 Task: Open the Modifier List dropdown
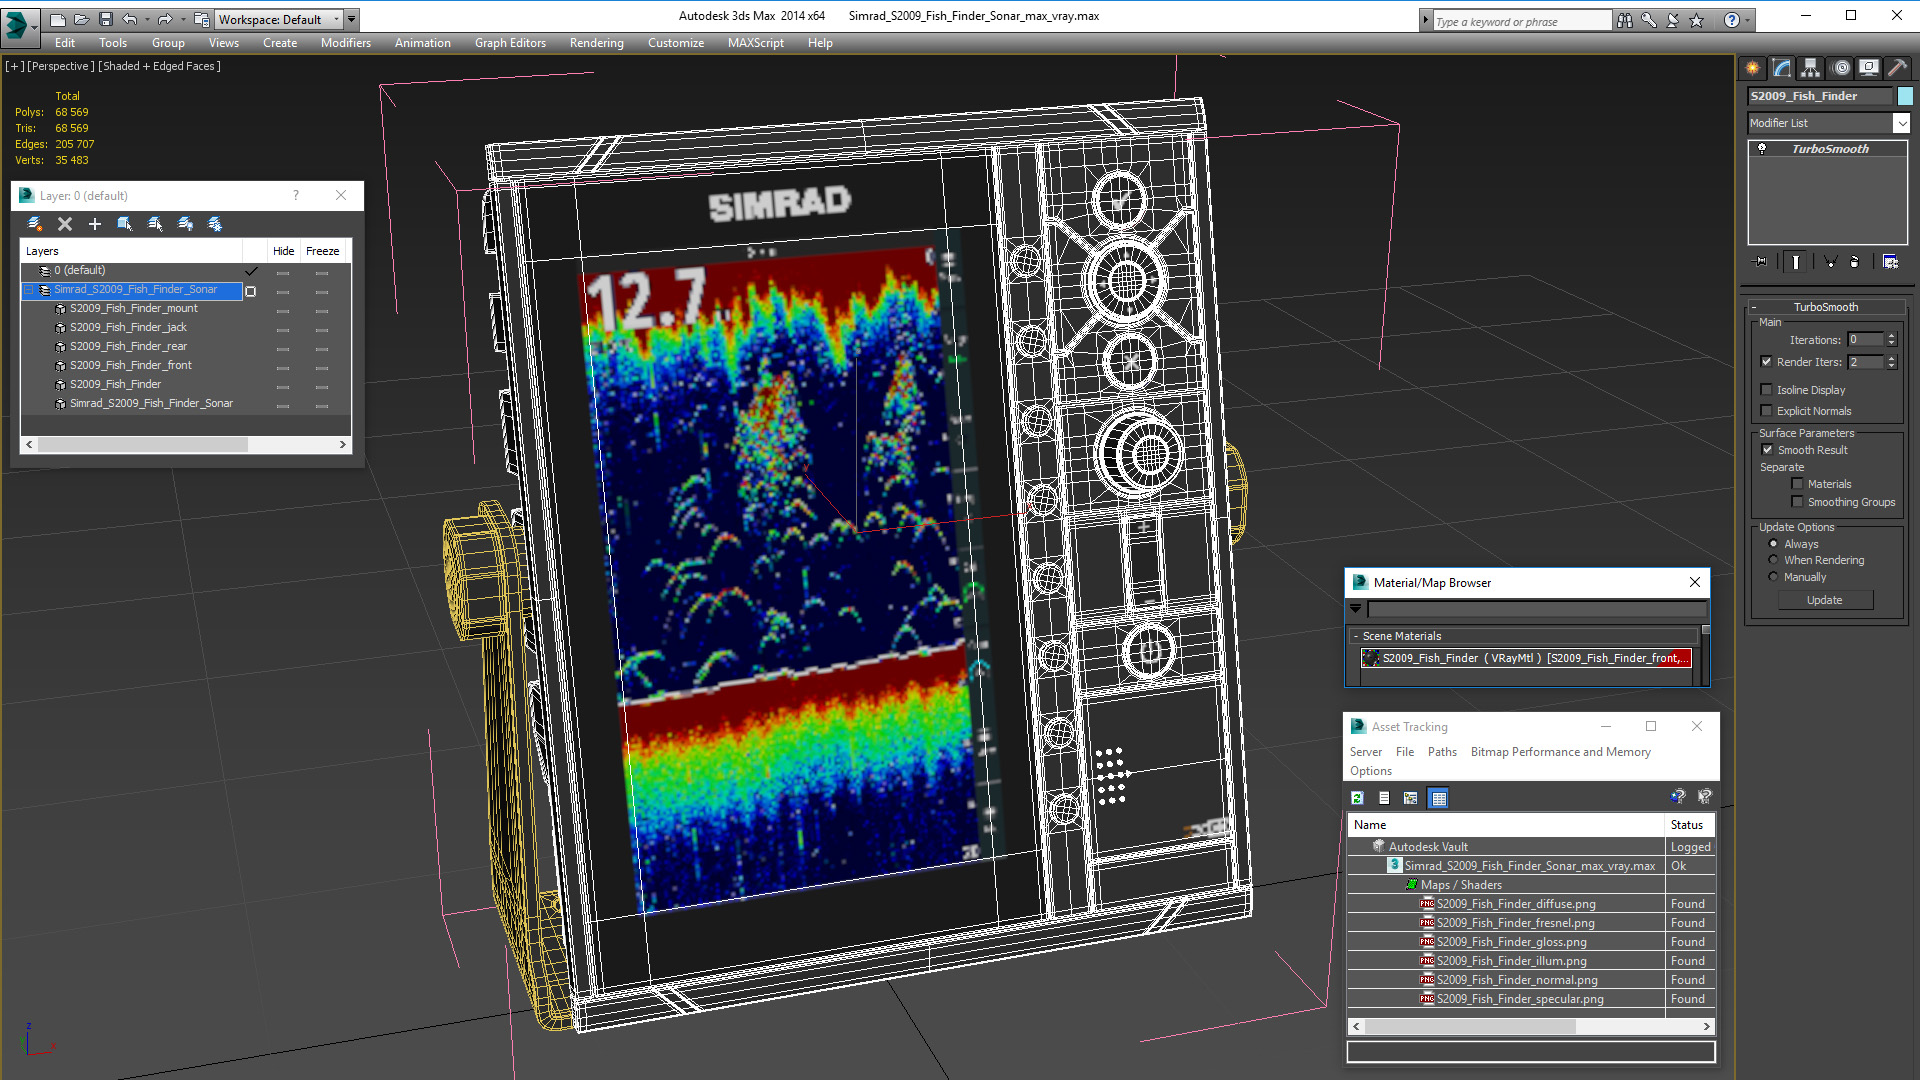coord(1900,123)
